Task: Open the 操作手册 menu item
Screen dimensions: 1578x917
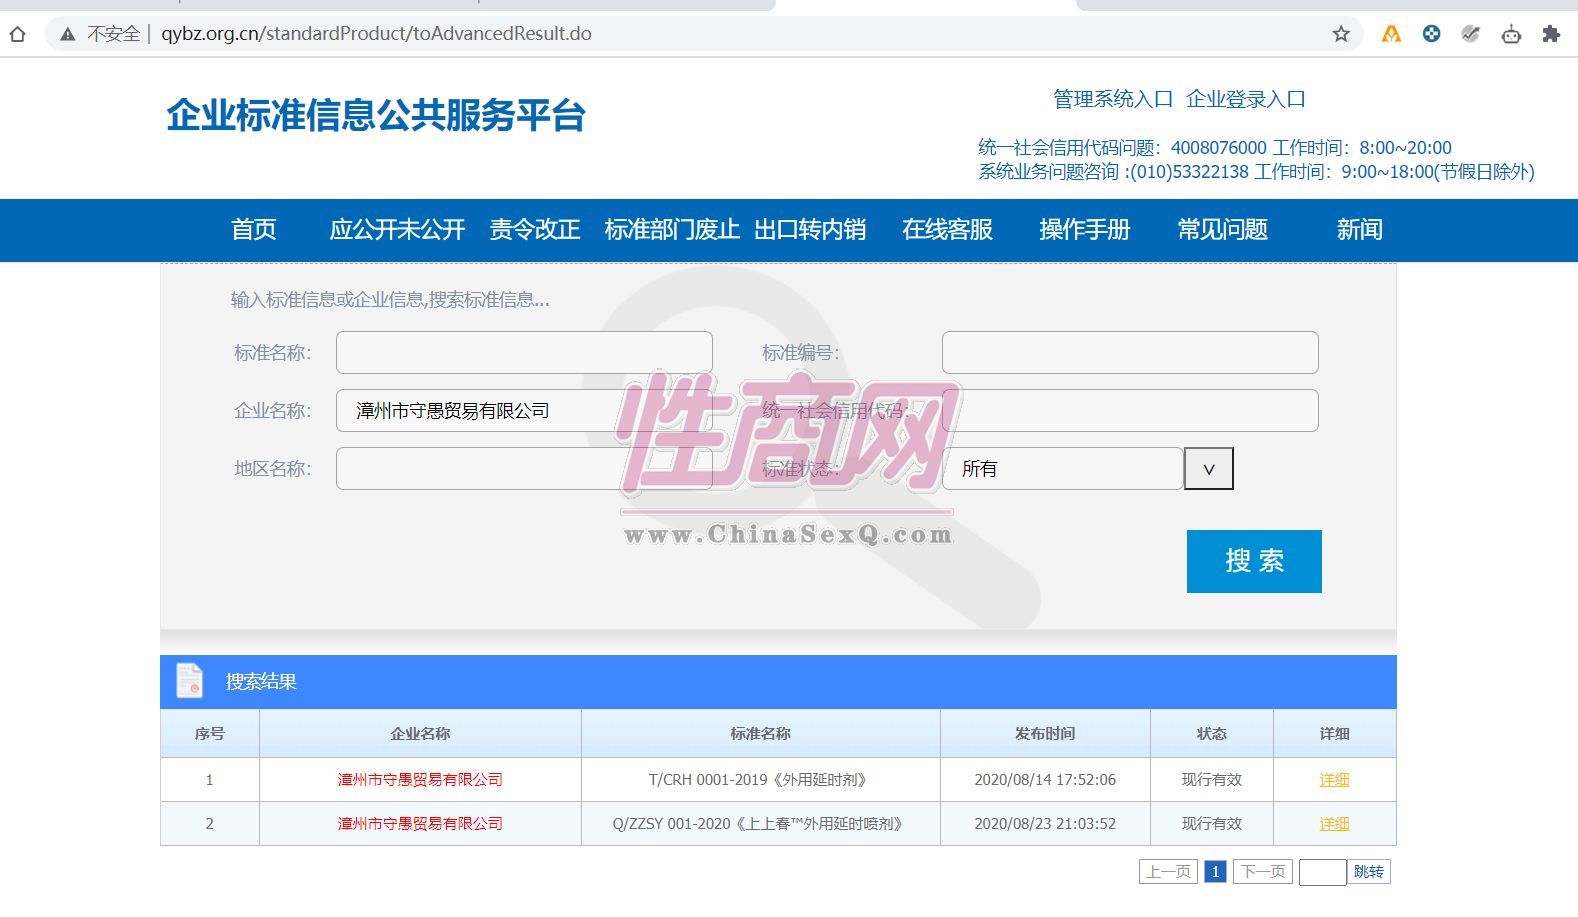Action: [1084, 230]
